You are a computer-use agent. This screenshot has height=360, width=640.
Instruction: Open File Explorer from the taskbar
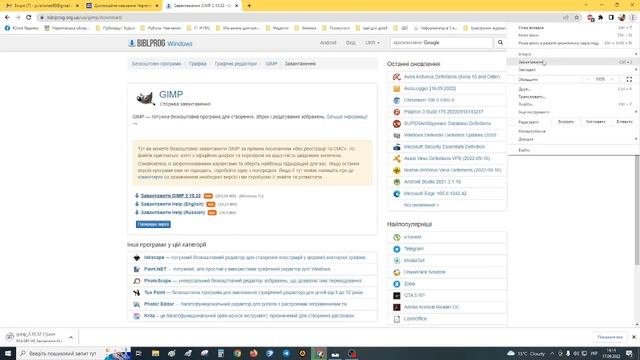coord(156,353)
